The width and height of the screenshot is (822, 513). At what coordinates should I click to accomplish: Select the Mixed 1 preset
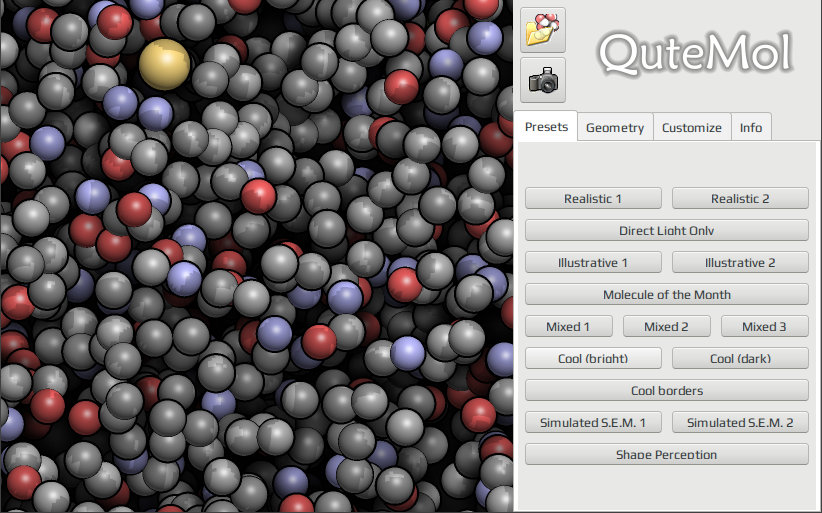[x=568, y=326]
